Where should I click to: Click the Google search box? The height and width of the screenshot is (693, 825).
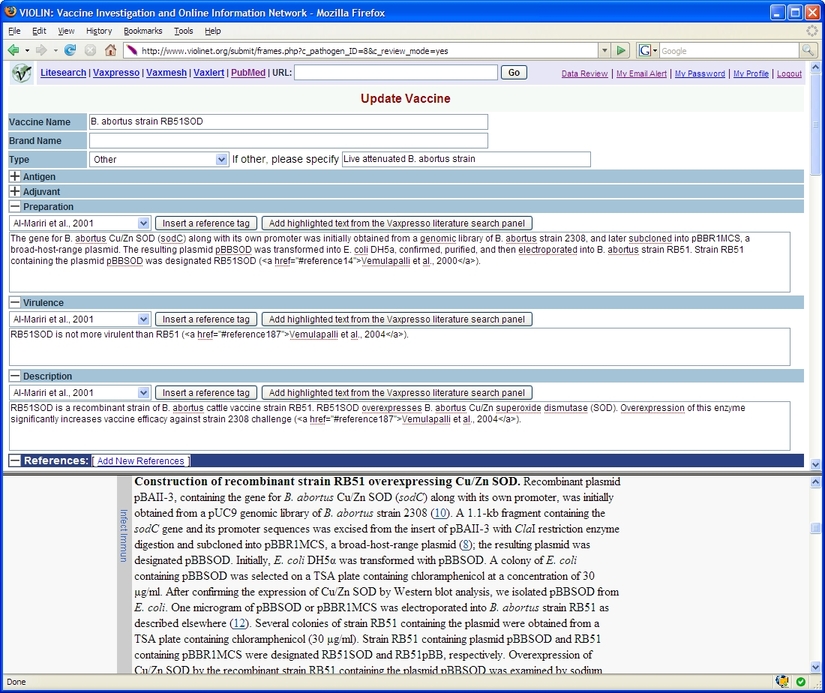729,51
